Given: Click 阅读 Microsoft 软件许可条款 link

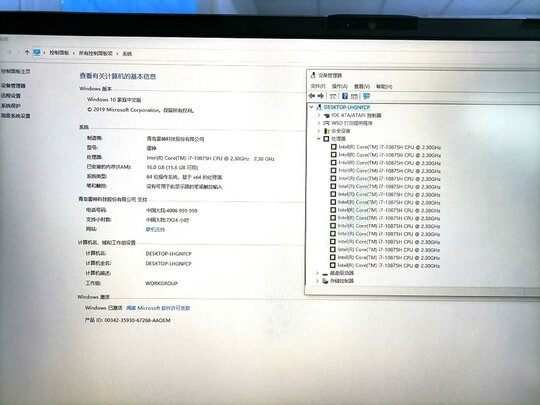Looking at the screenshot, I should [158, 308].
